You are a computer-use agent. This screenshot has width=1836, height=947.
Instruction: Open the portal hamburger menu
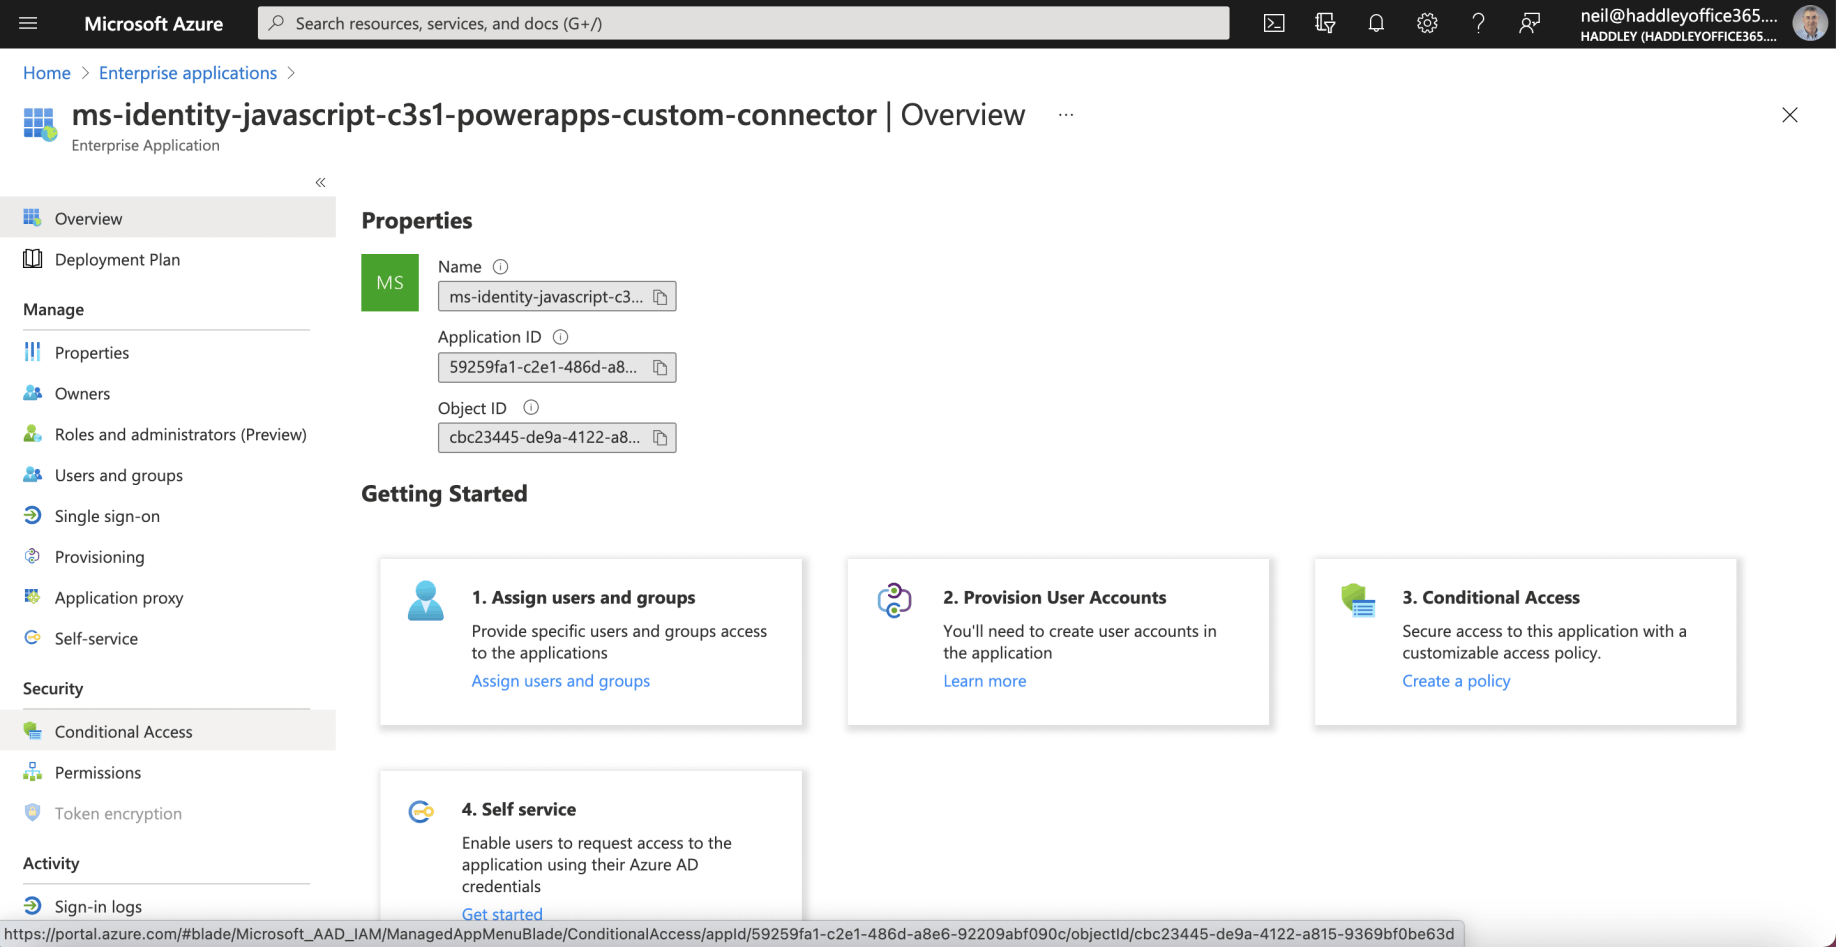(x=28, y=23)
